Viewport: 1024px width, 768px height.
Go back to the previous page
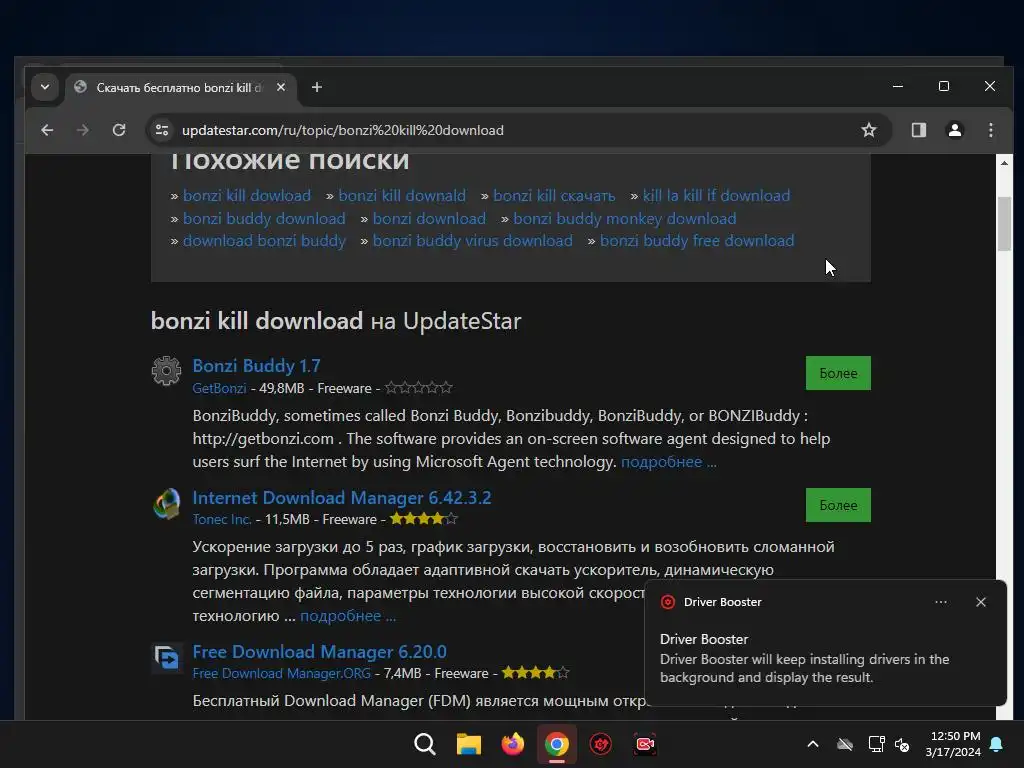click(x=47, y=130)
